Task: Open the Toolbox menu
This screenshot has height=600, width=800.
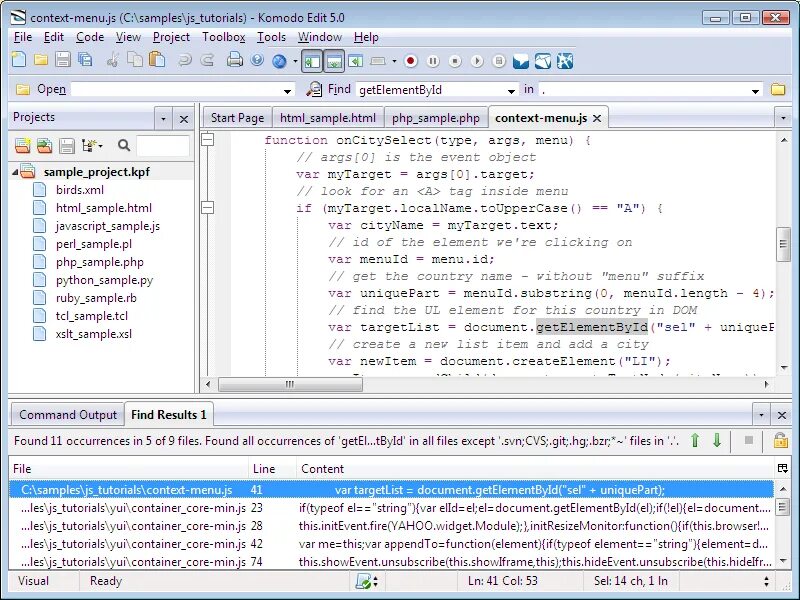Action: pyautogui.click(x=223, y=37)
